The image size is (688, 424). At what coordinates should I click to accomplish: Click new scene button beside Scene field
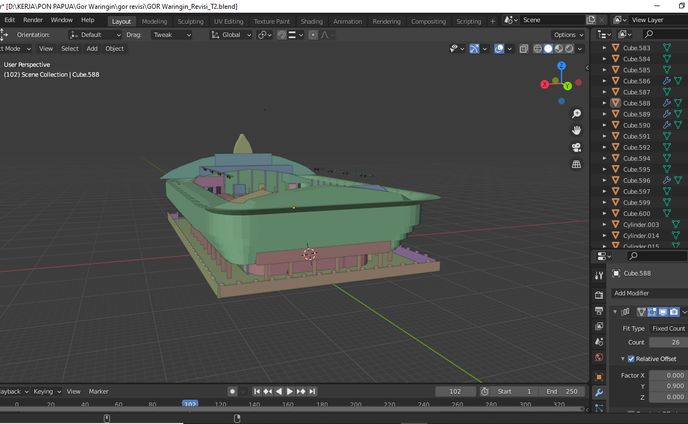[591, 20]
